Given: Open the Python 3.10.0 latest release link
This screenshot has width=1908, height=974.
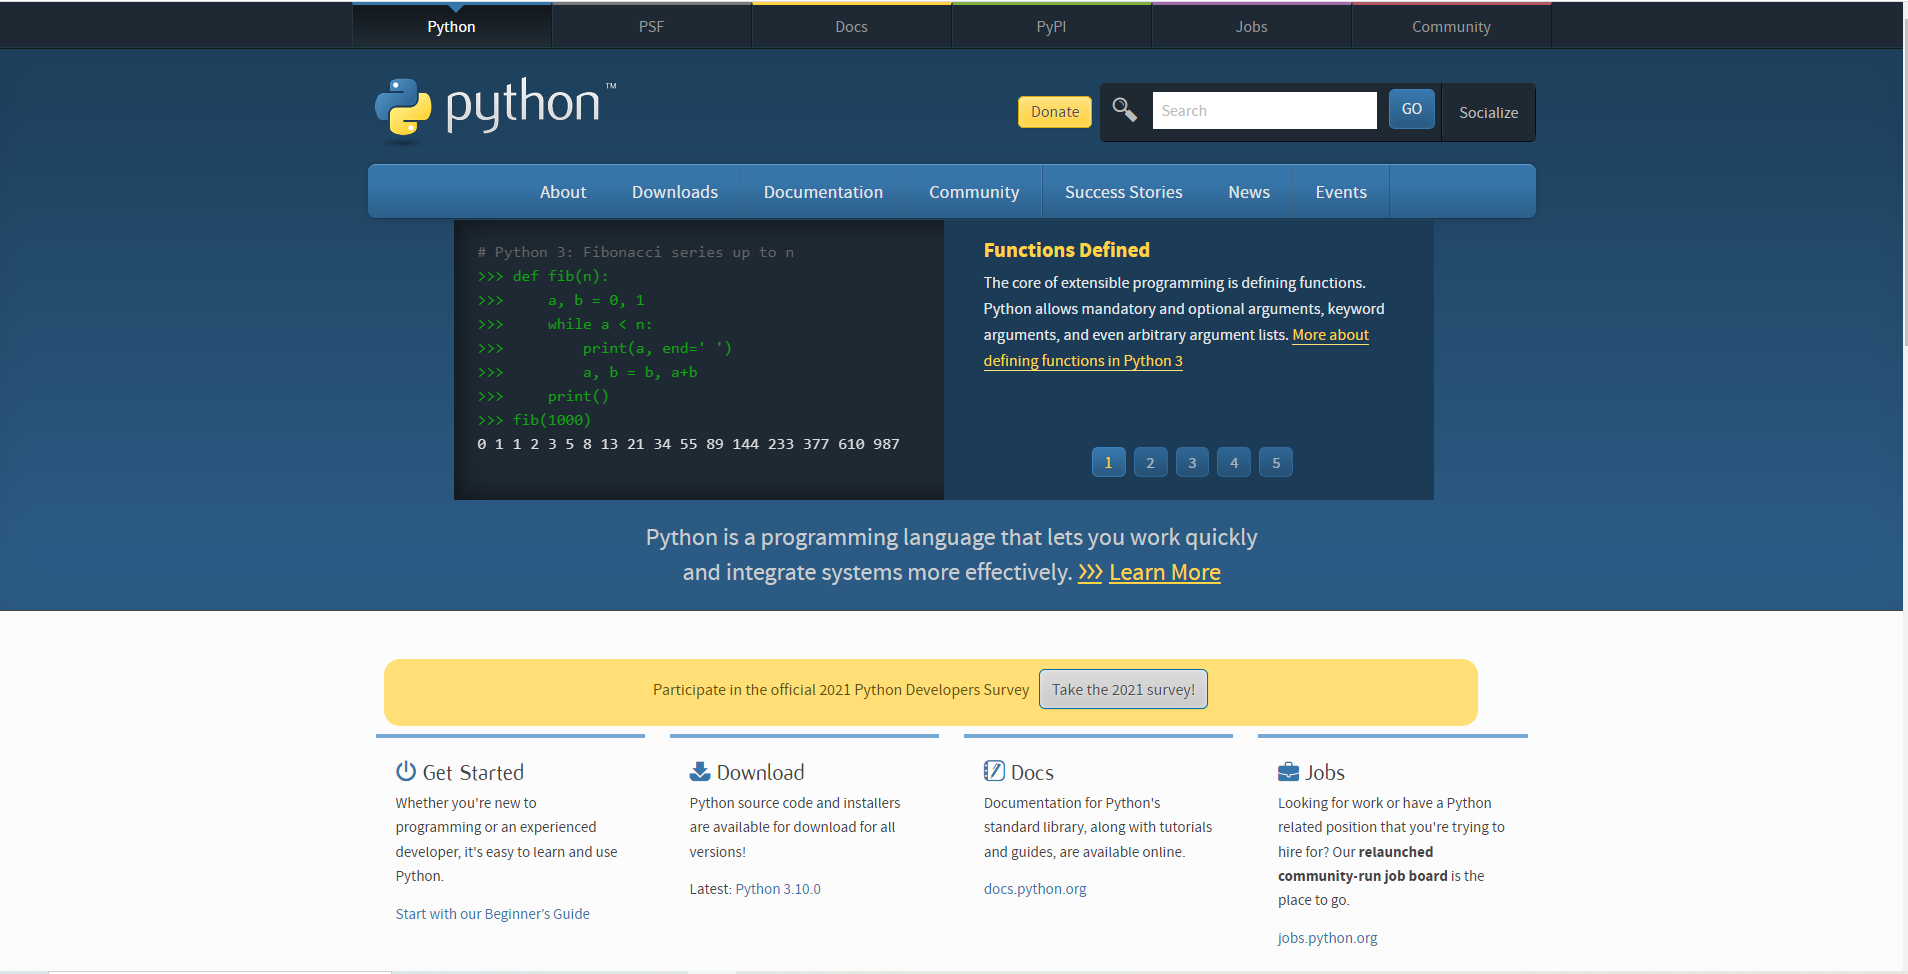Looking at the screenshot, I should 778,889.
